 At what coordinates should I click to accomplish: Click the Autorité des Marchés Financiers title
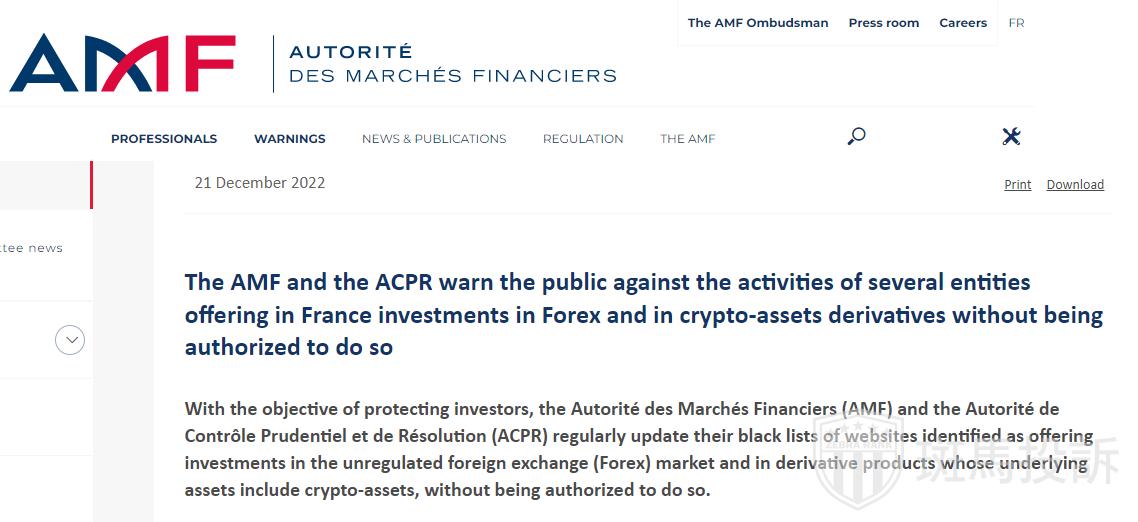[x=453, y=64]
